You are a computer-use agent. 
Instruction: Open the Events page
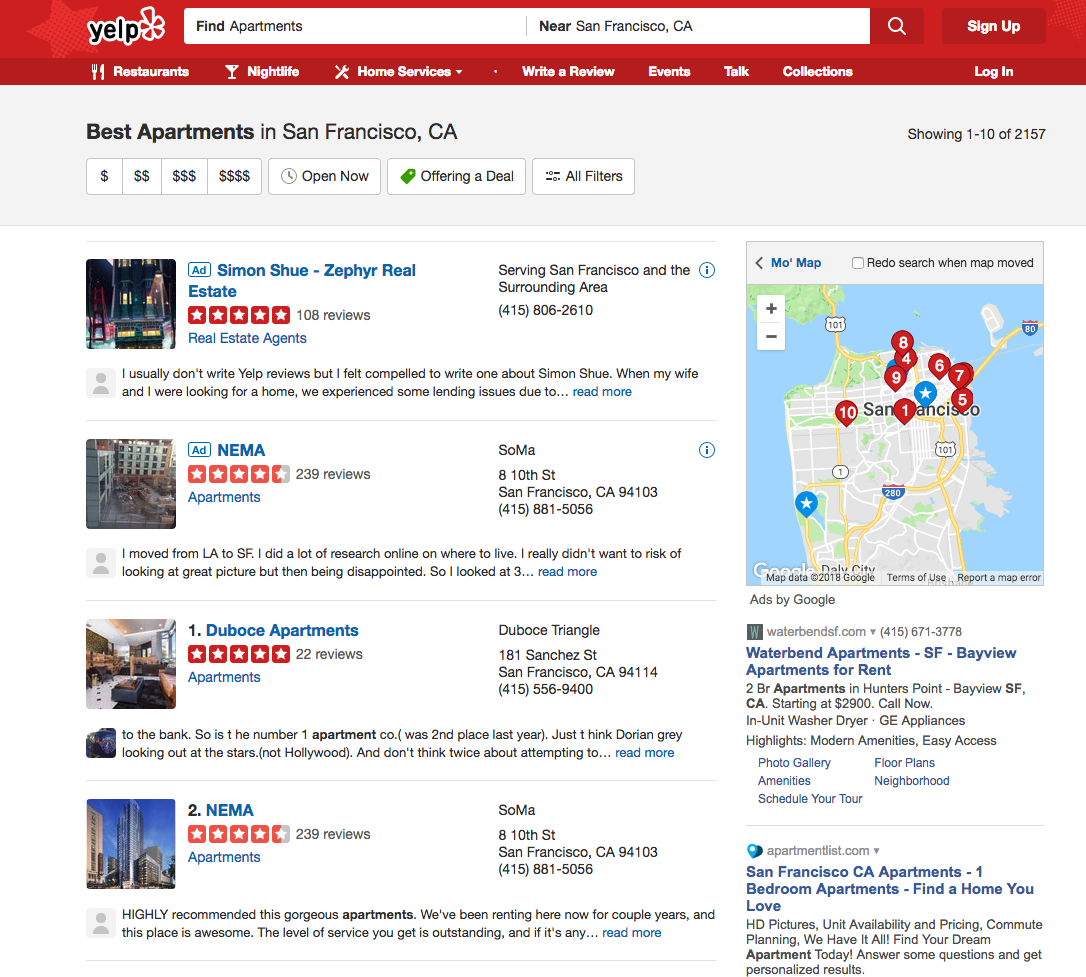click(x=669, y=71)
